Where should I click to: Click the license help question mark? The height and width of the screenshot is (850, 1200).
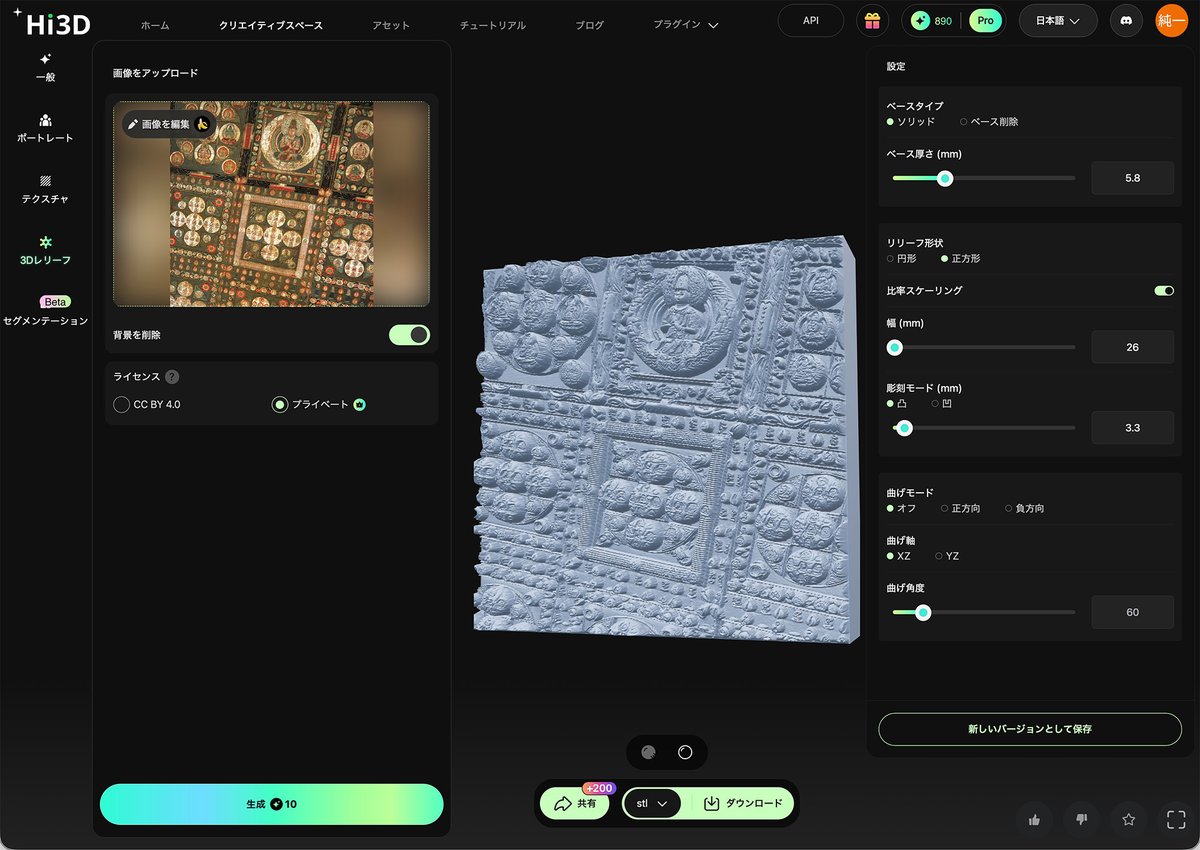click(x=172, y=377)
